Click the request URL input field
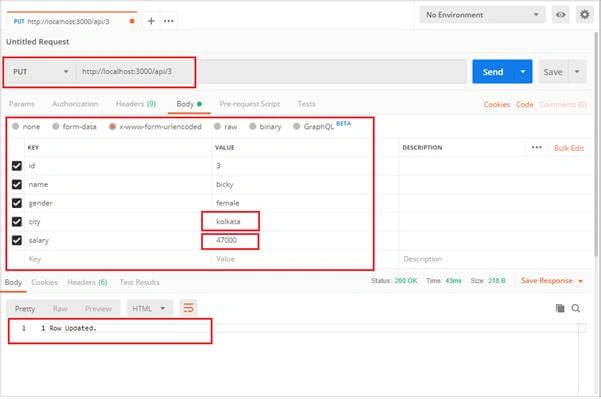The image size is (601, 399). pyautogui.click(x=271, y=72)
